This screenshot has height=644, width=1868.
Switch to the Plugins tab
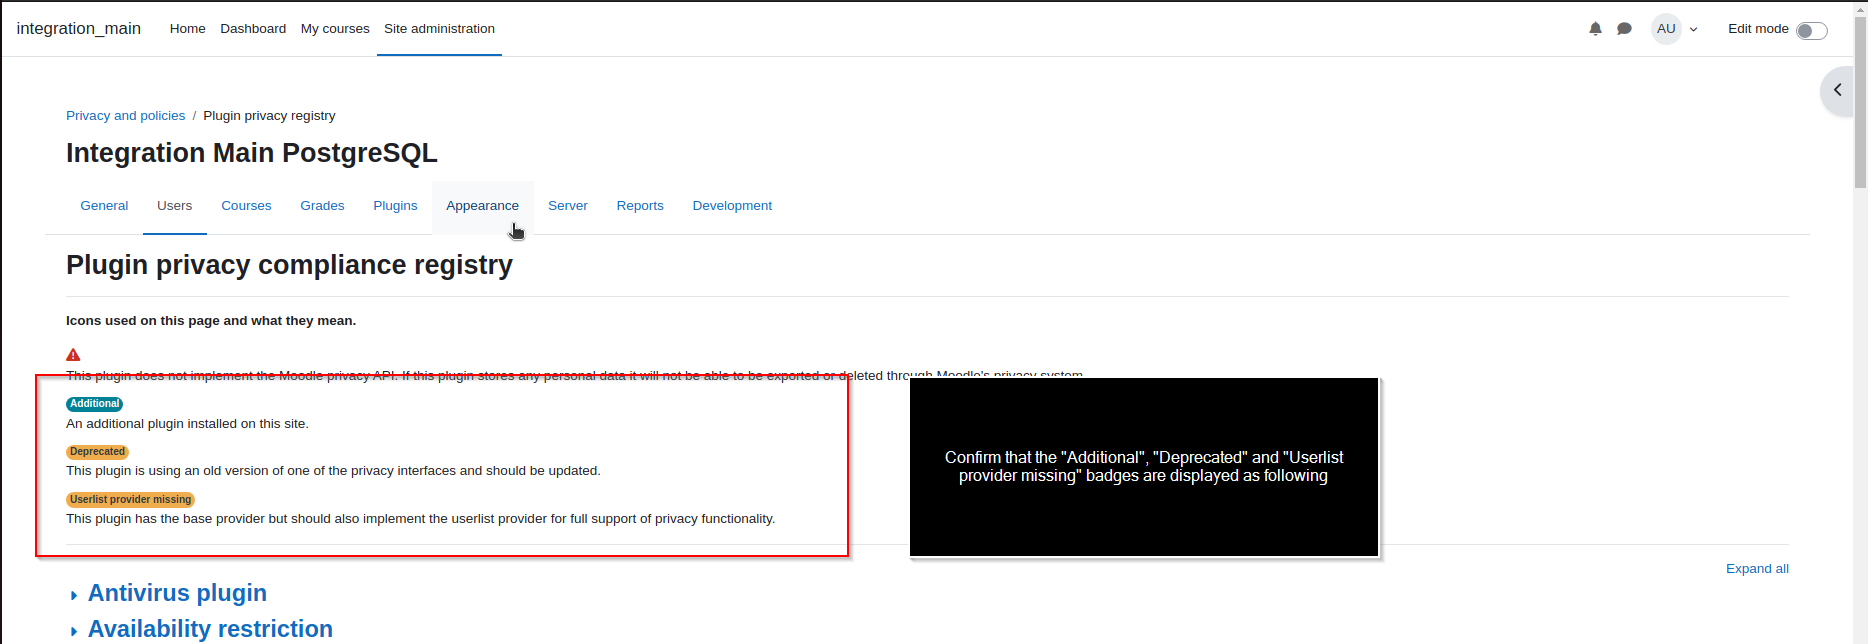[395, 206]
